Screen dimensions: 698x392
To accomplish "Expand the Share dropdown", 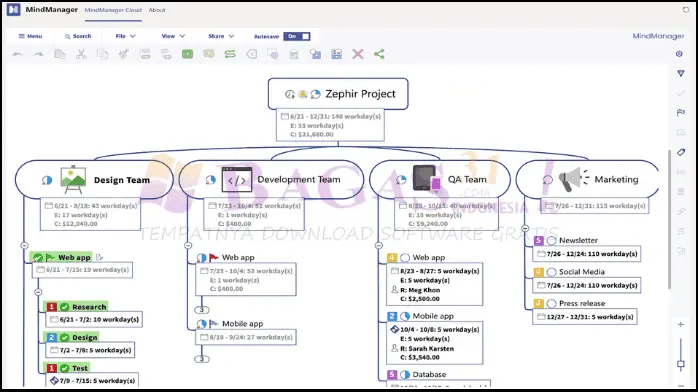I will (221, 36).
